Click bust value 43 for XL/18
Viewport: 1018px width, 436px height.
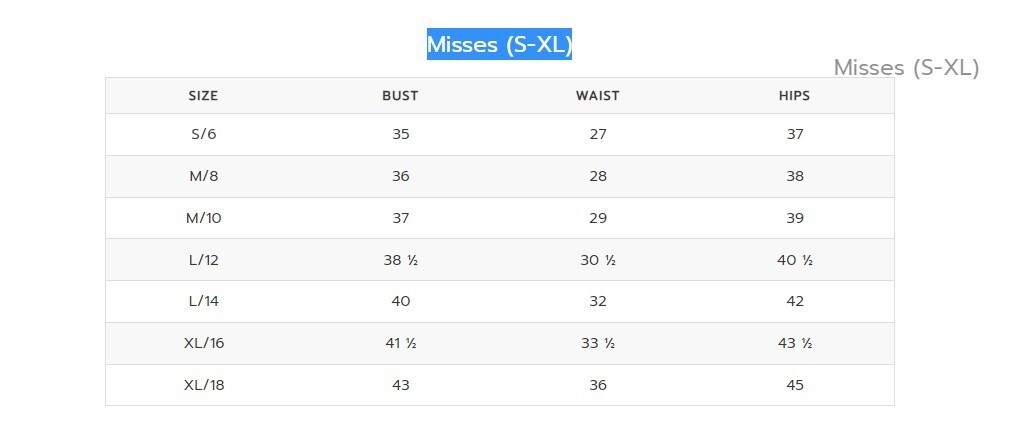click(x=401, y=385)
